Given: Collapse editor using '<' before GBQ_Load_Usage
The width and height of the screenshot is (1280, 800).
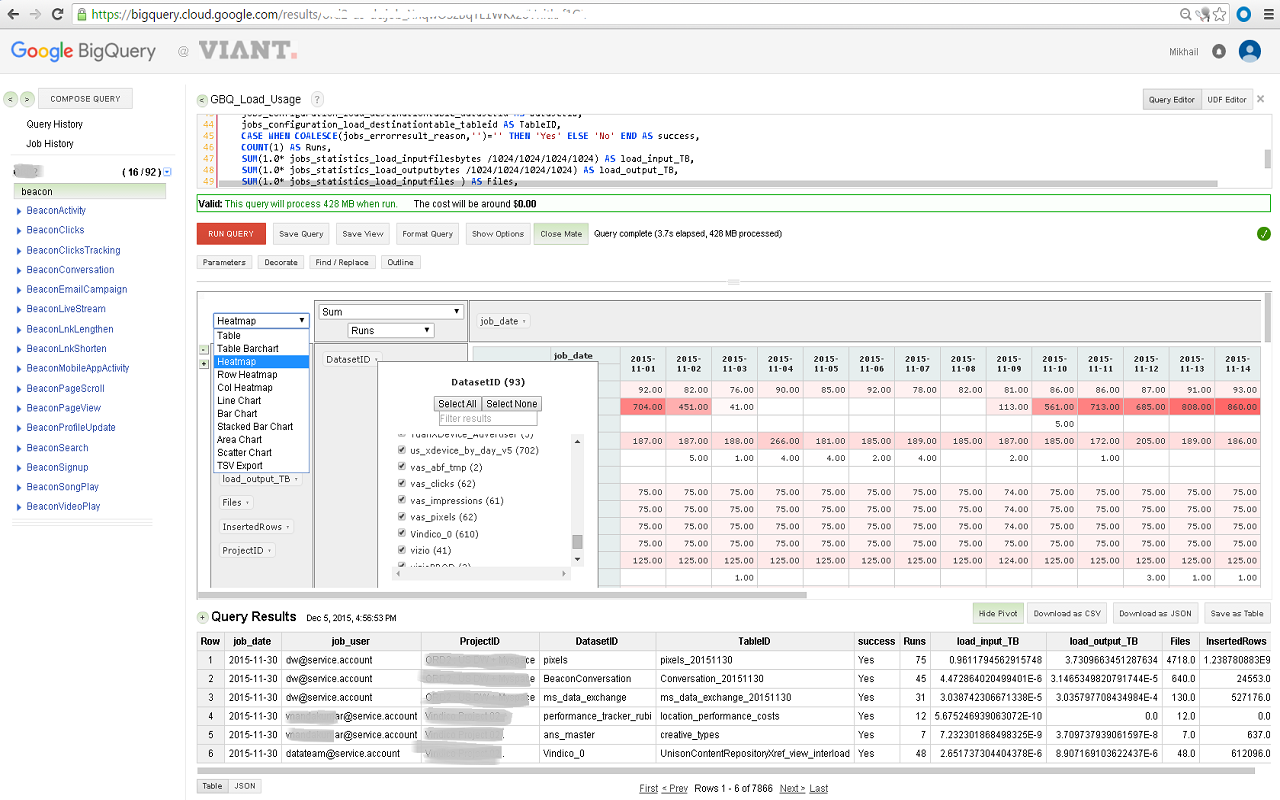Looking at the screenshot, I should [x=203, y=100].
